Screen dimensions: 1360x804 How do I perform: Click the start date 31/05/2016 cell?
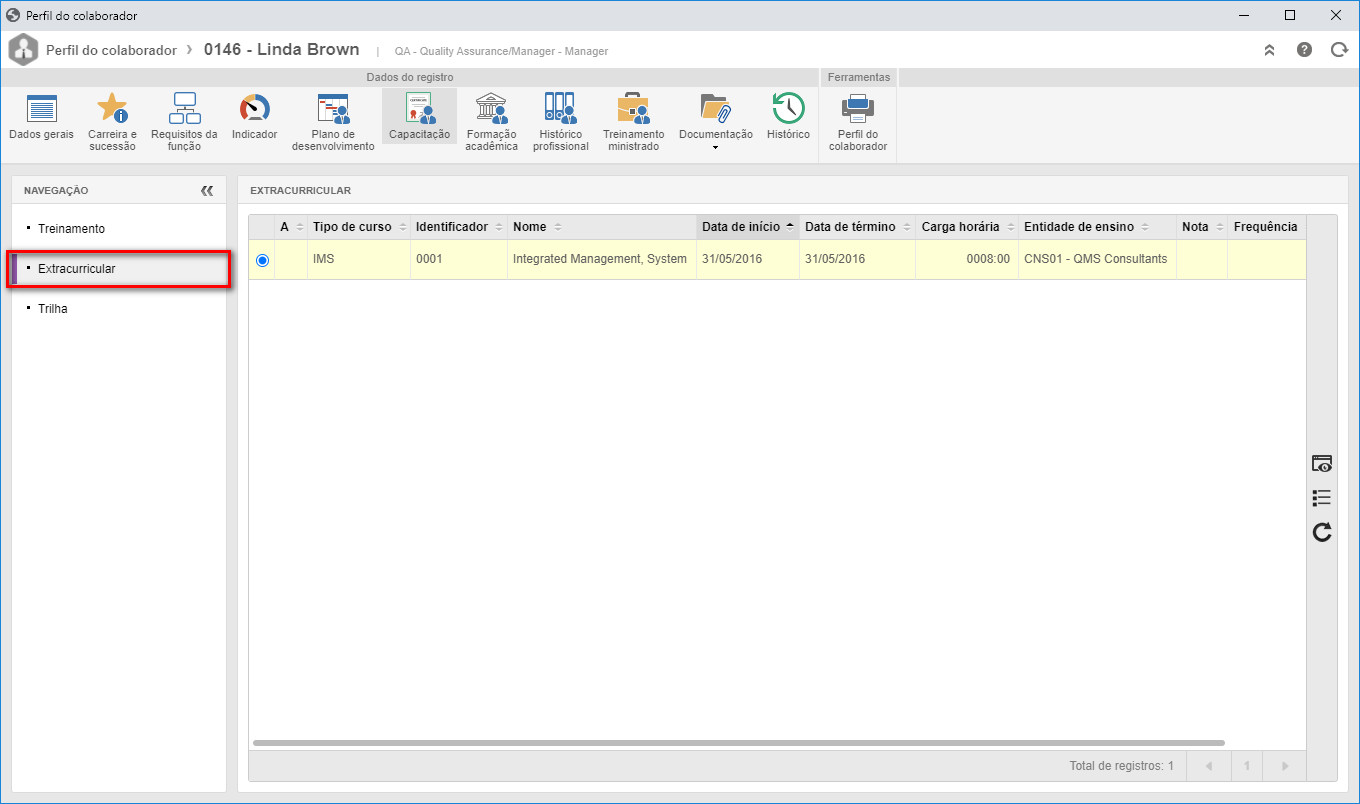[748, 259]
